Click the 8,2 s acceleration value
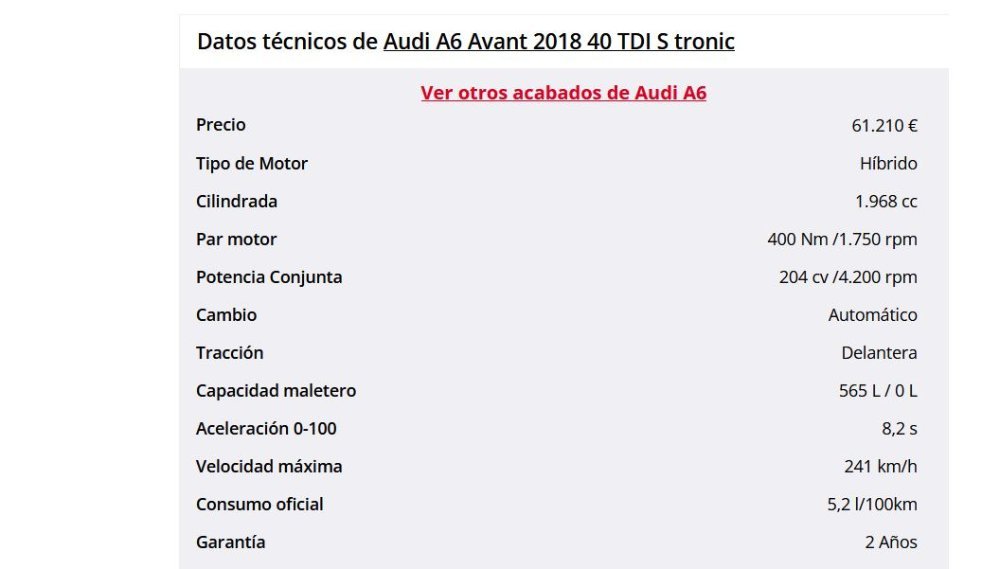The image size is (1000, 569). pyautogui.click(x=899, y=429)
